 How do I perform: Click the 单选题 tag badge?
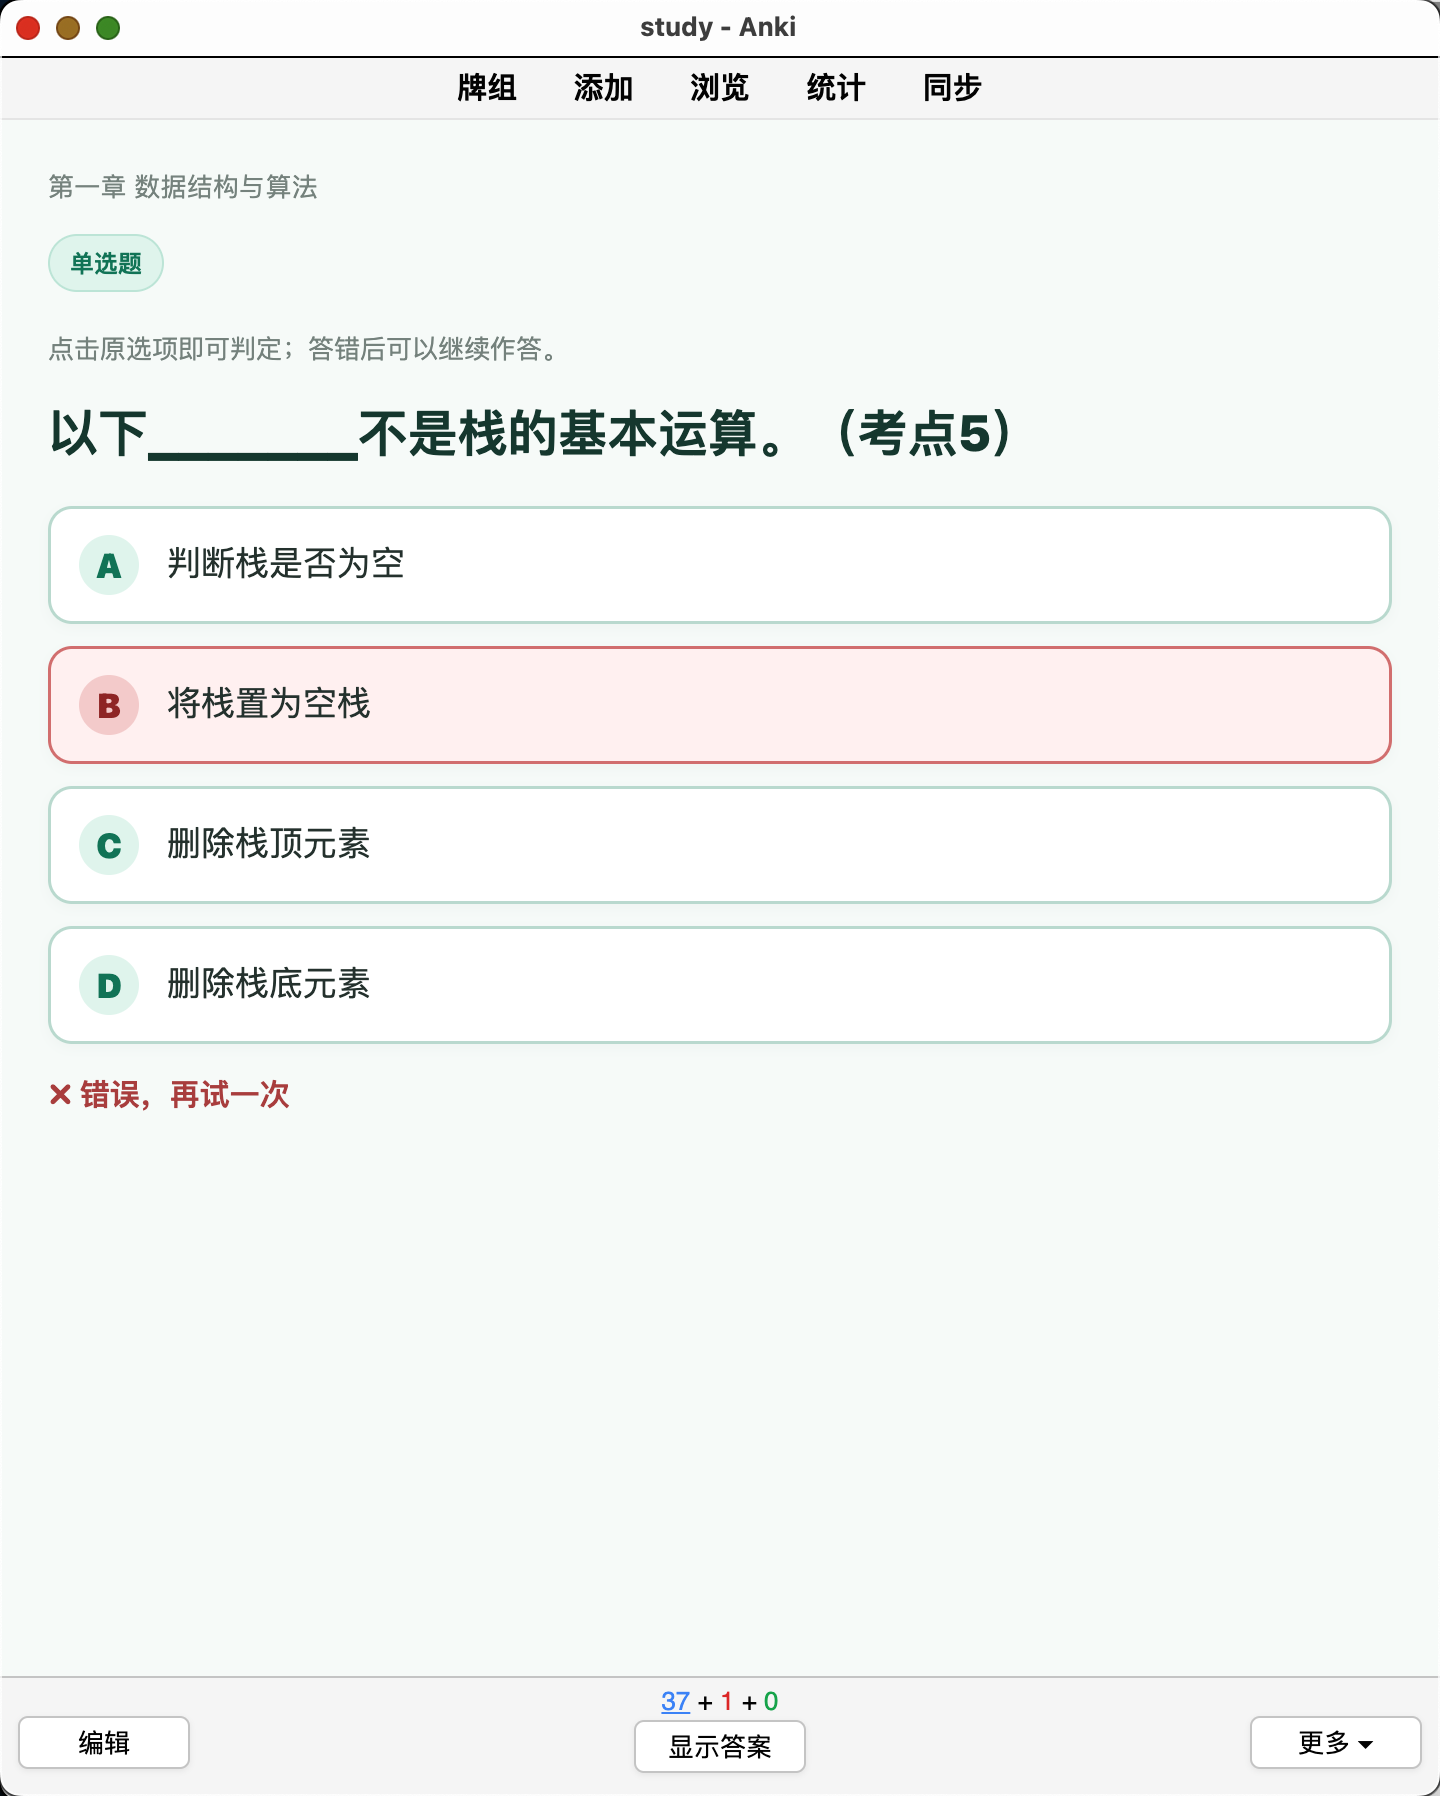coord(106,263)
